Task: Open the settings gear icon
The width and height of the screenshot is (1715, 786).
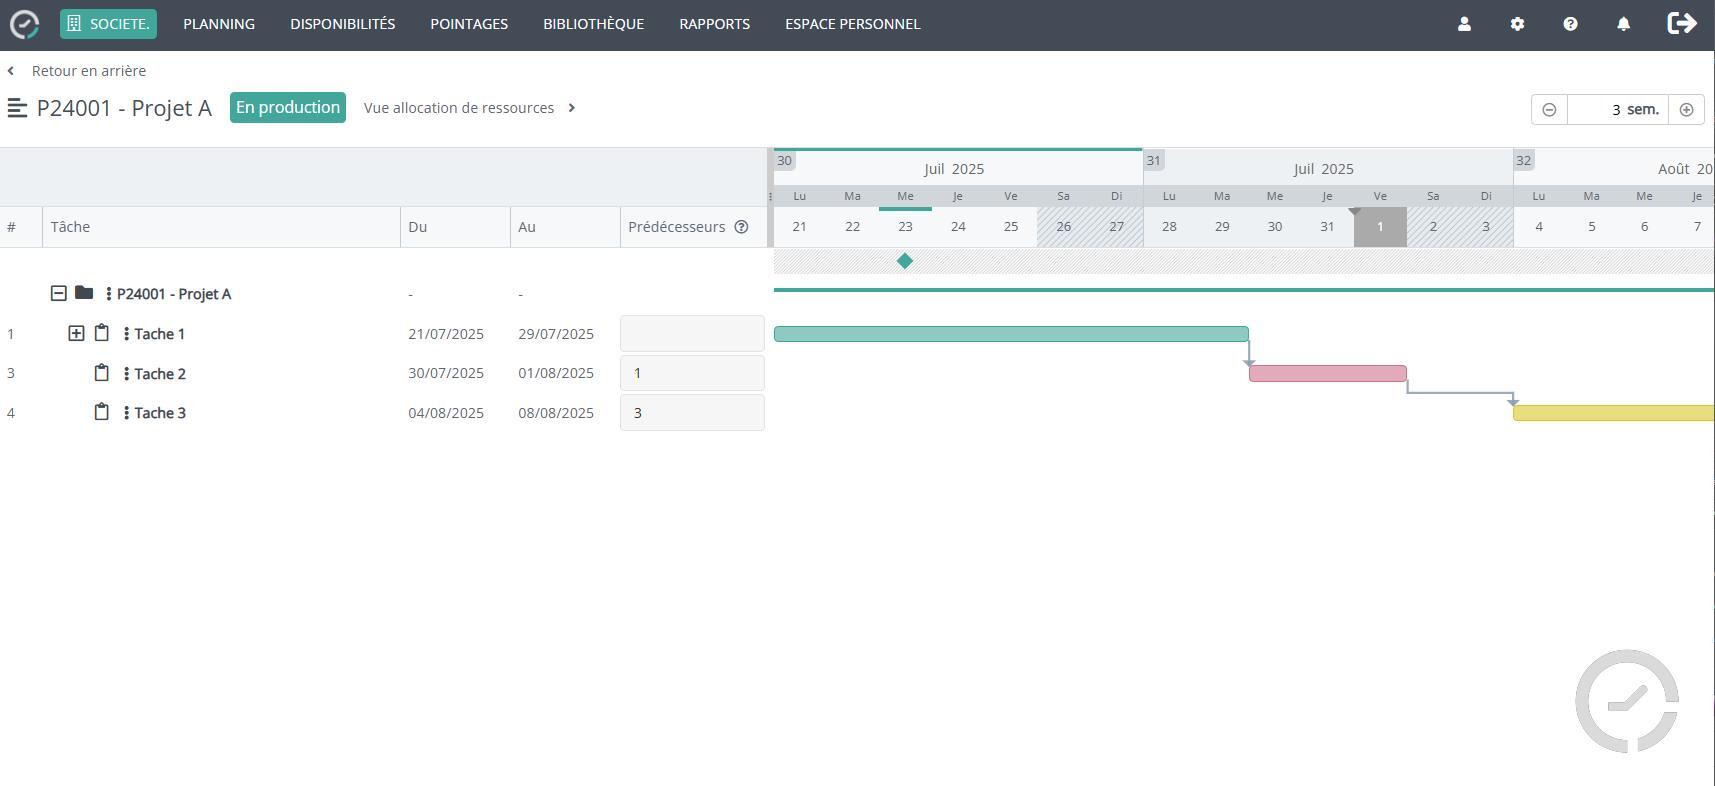Action: tap(1517, 24)
